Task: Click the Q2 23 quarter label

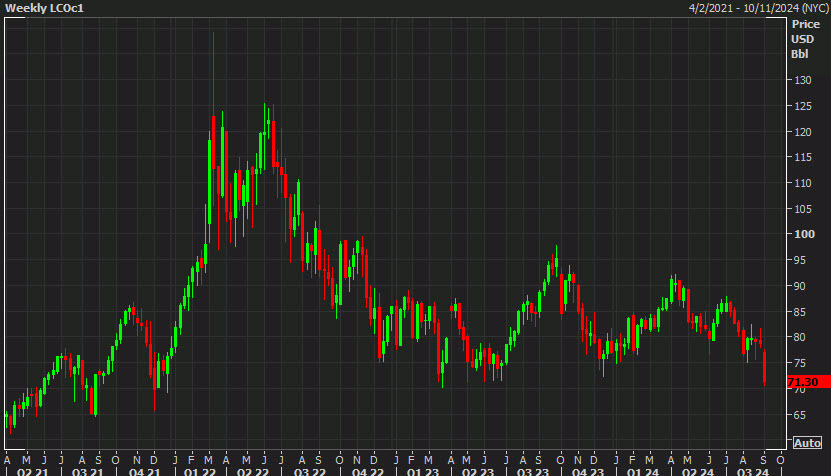Action: pos(478,471)
